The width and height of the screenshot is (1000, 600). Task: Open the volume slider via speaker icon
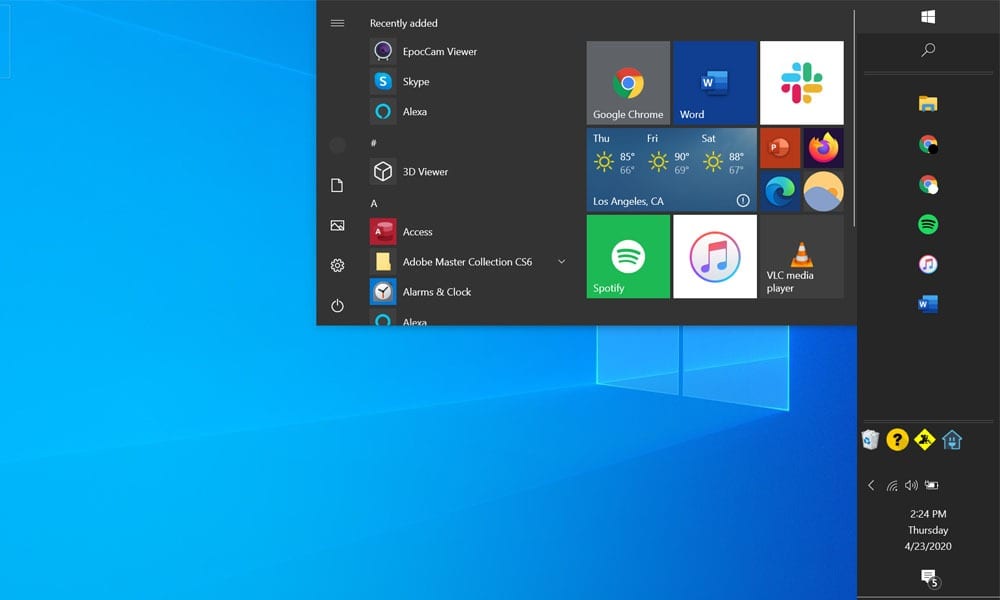click(911, 485)
